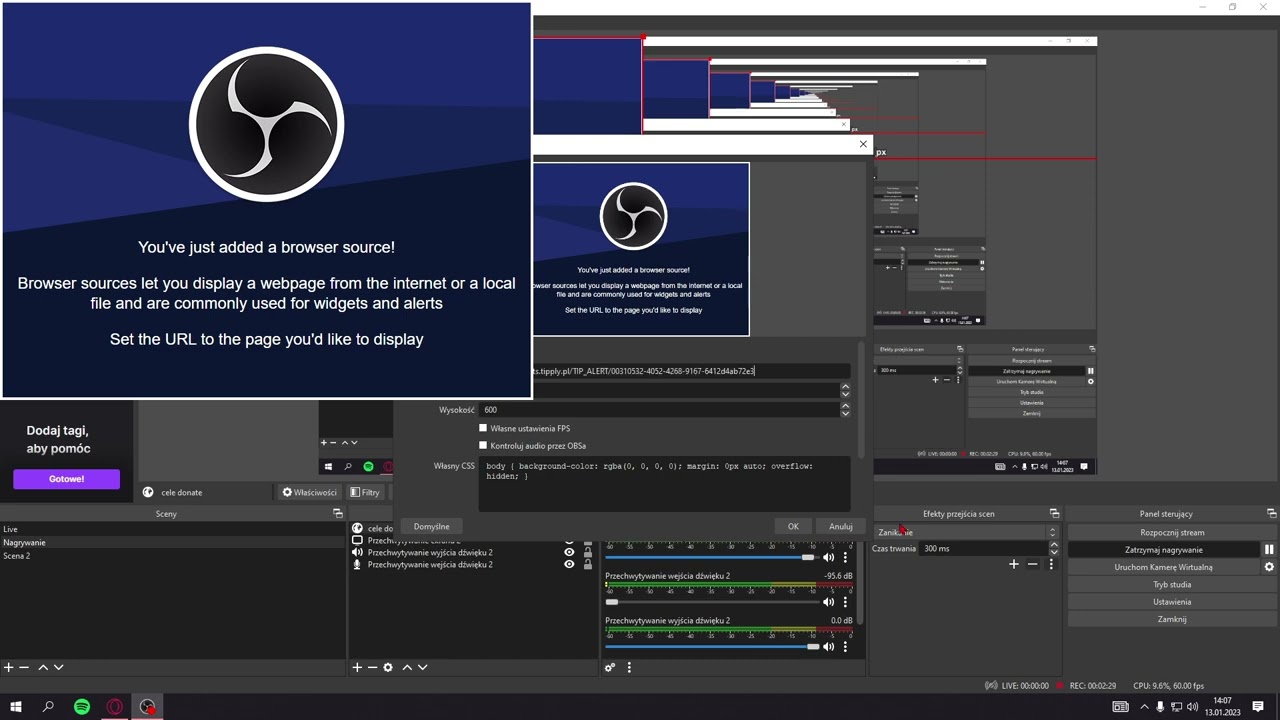
Task: Open source properties gear in sources toolbar
Action: click(388, 667)
